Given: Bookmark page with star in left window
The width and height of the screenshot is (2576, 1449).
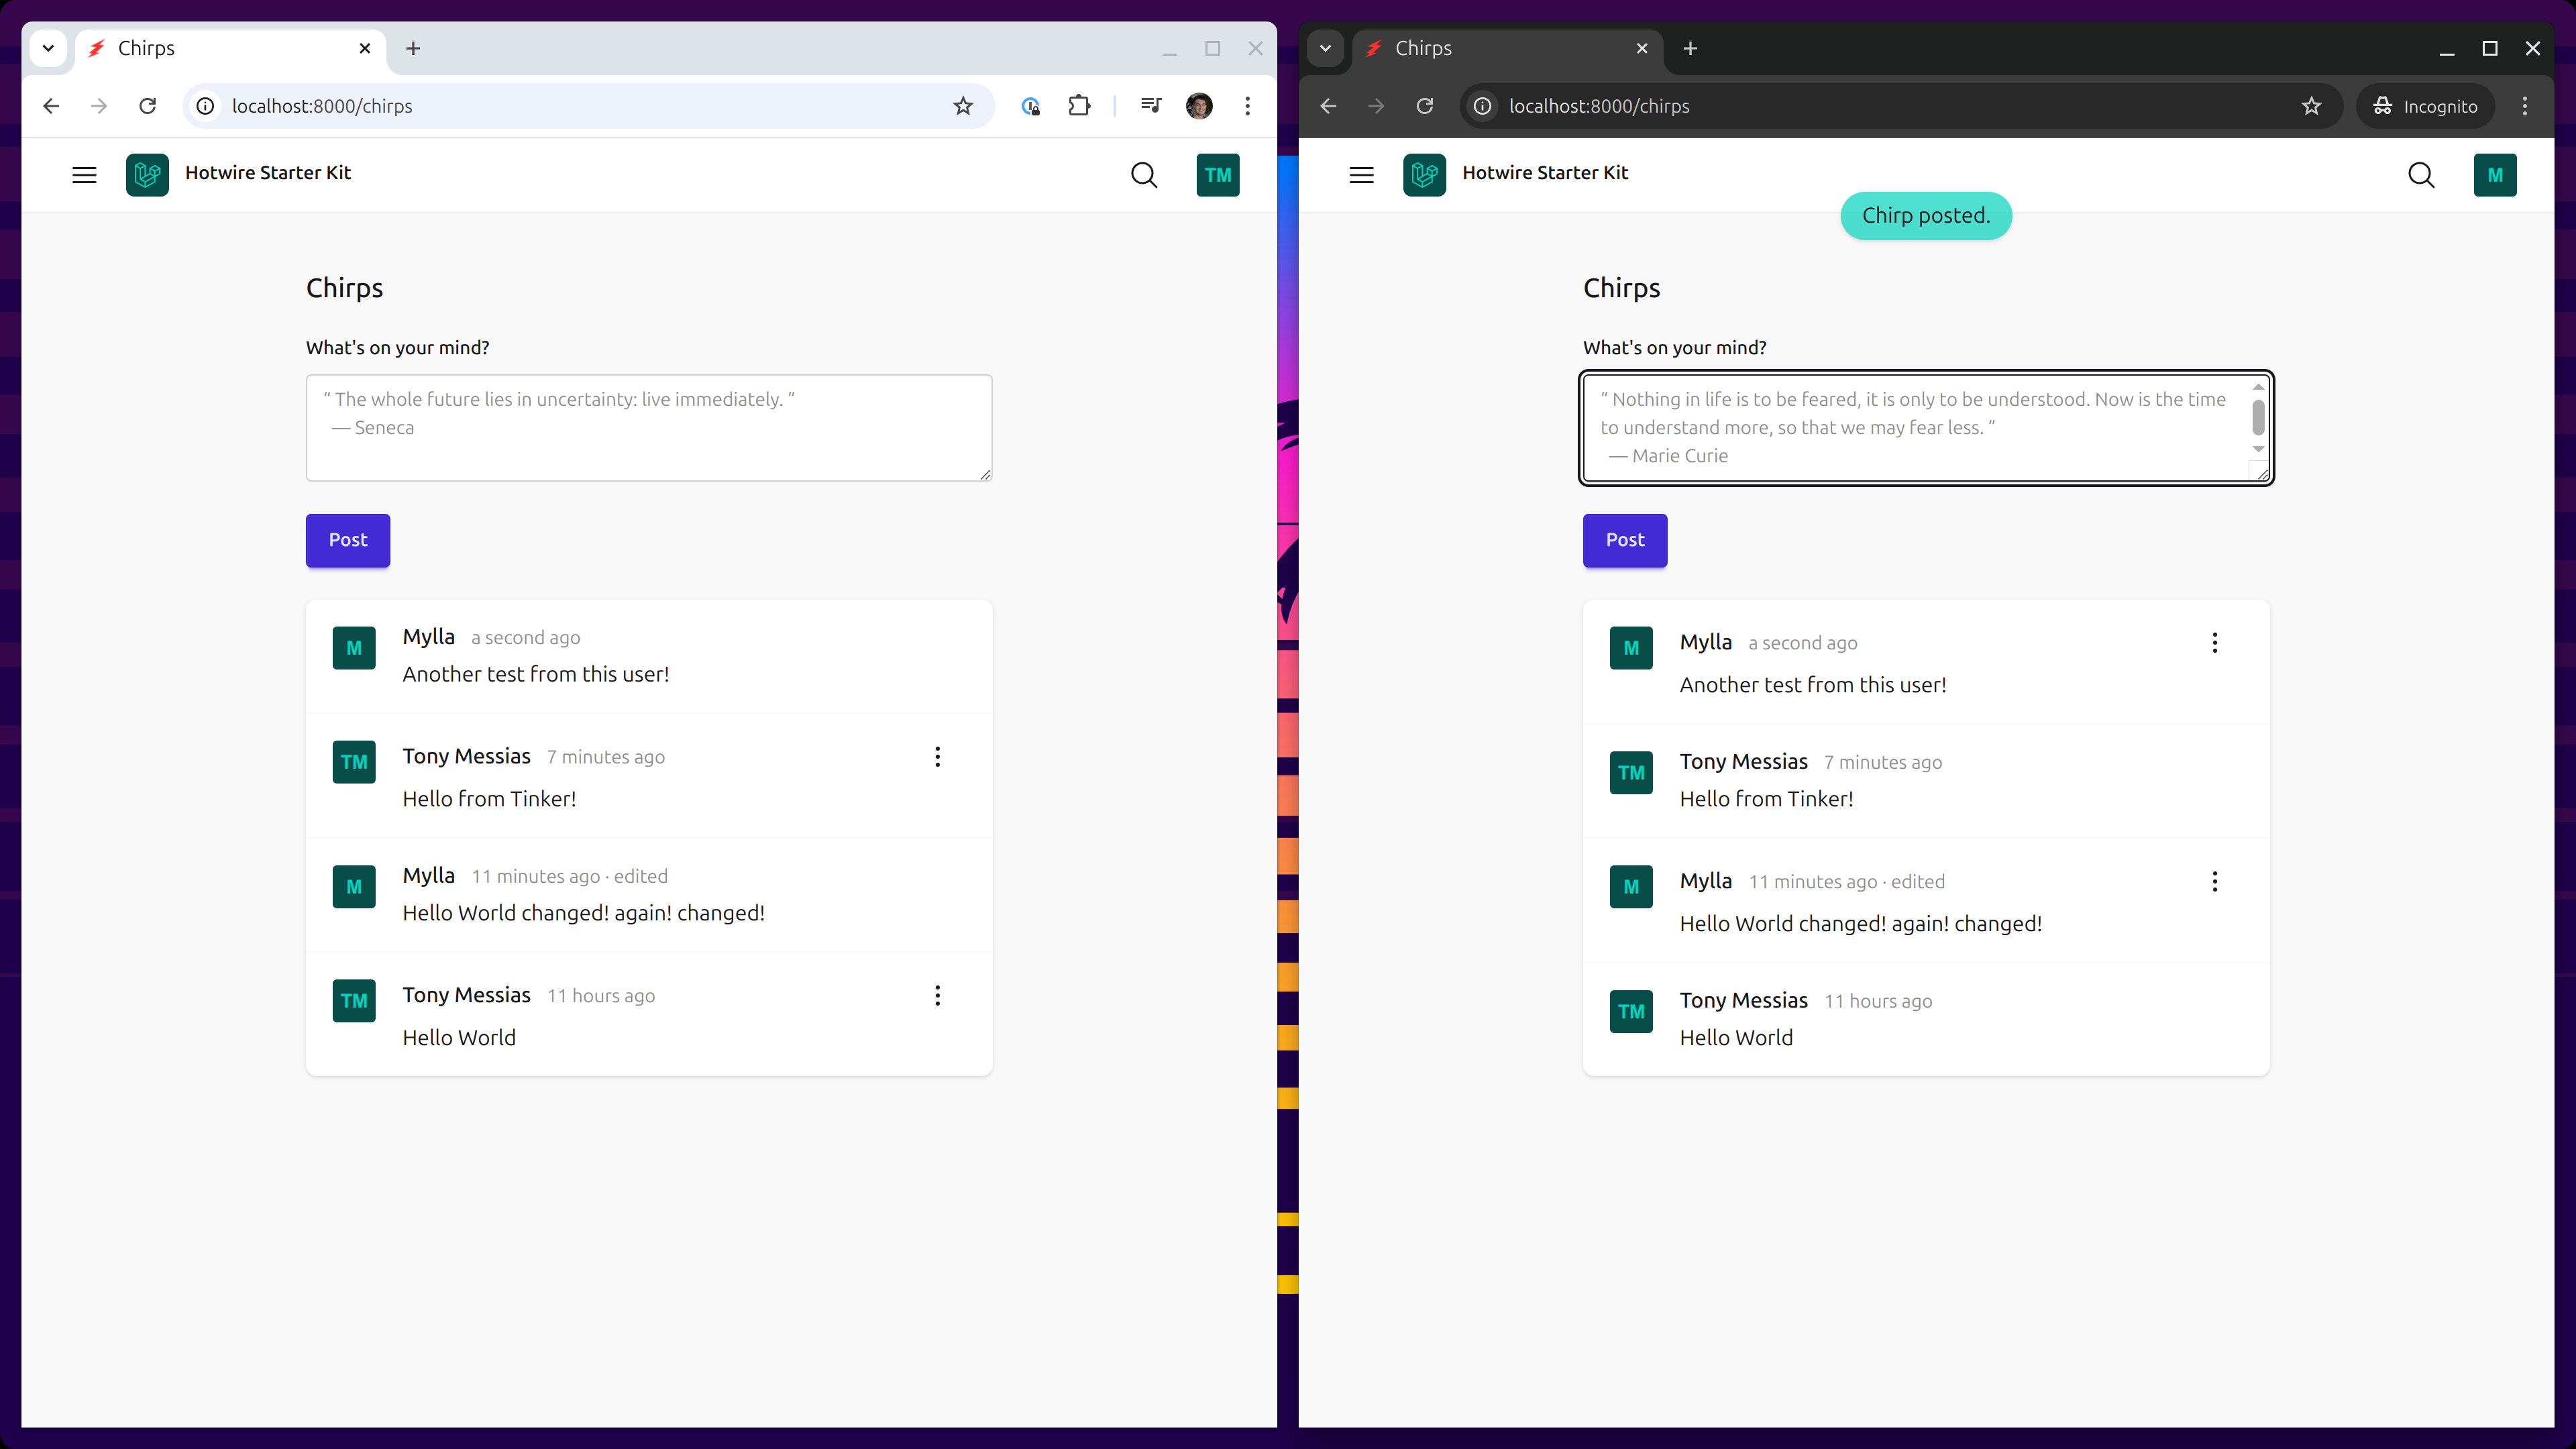Looking at the screenshot, I should [962, 106].
